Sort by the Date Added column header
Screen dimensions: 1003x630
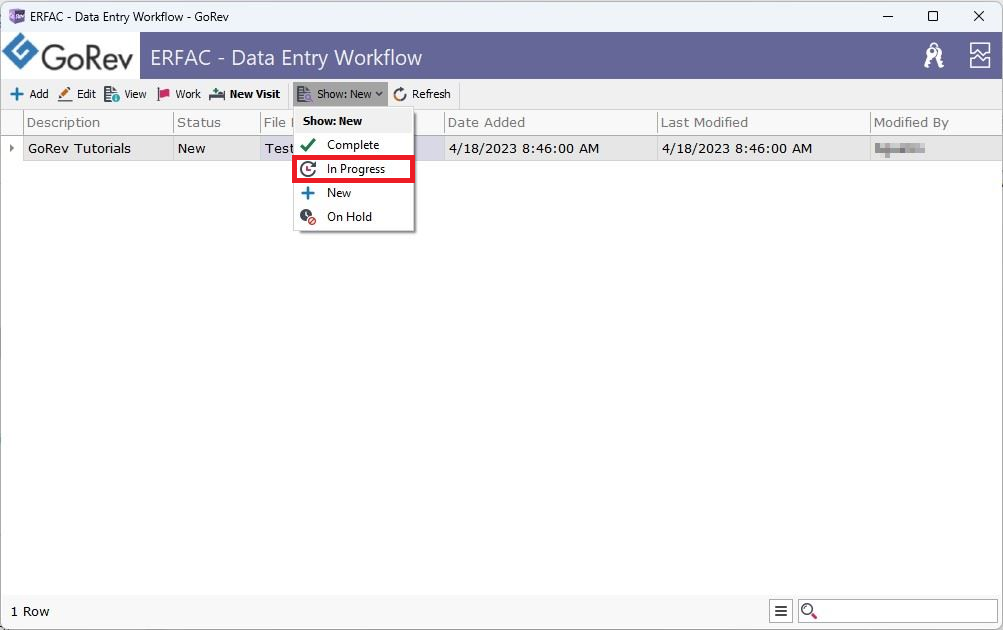[x=551, y=122]
